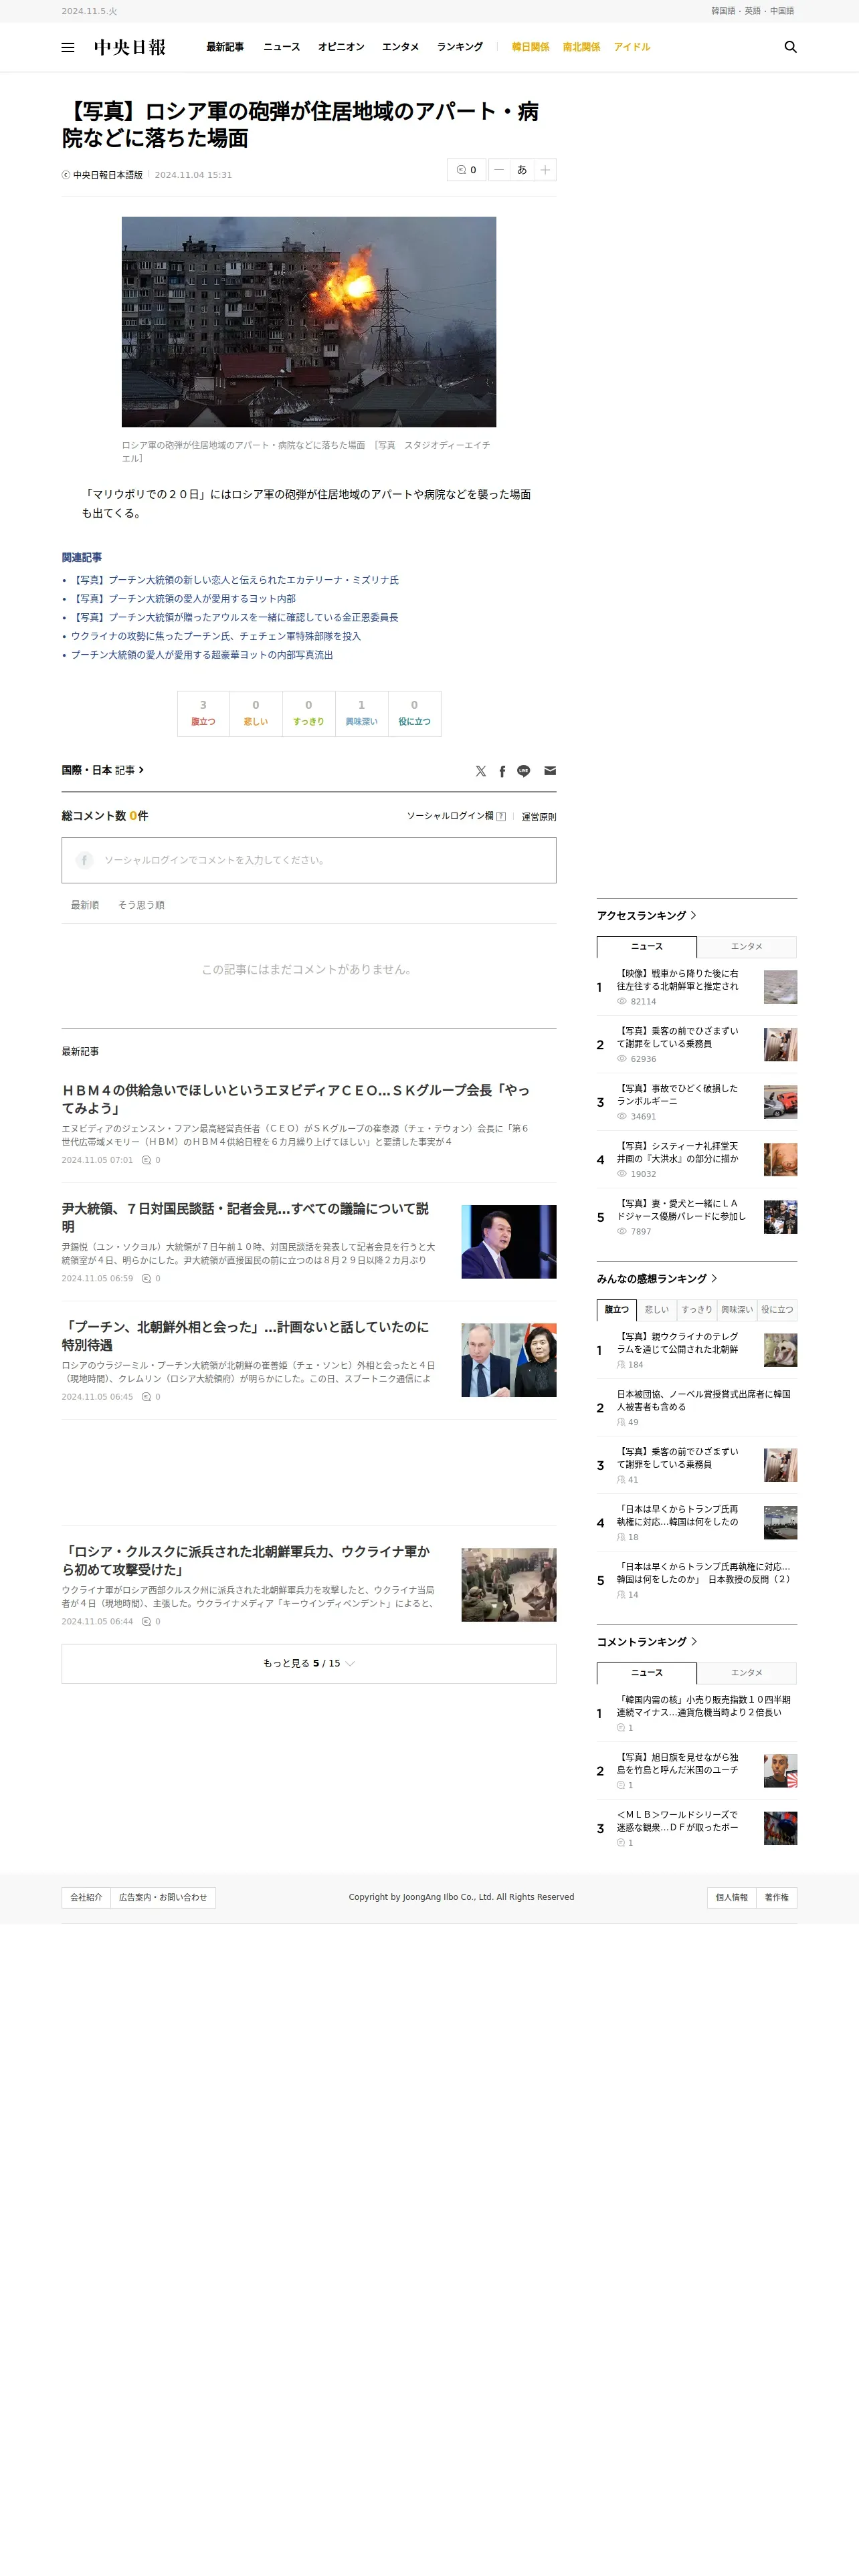Open 韓日関係 topic link
This screenshot has width=859, height=2576.
[x=530, y=47]
